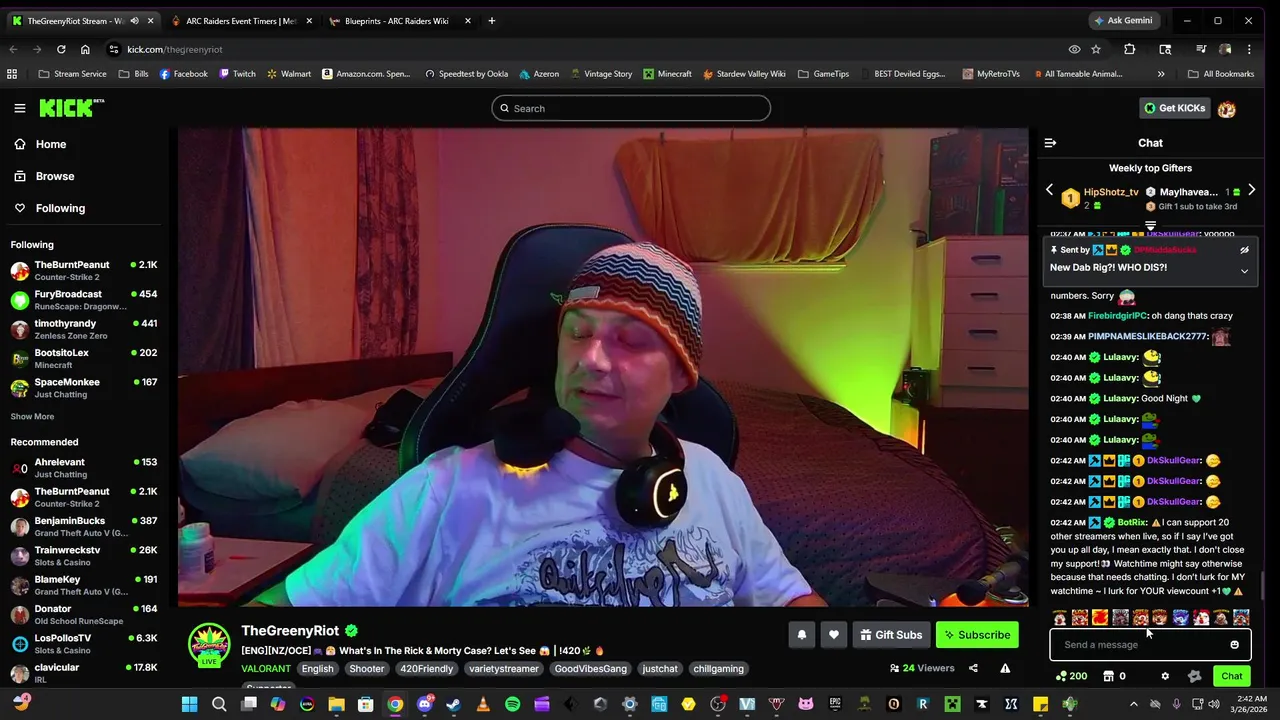Screen dimensions: 1280x720
Task: Open Spotify from taskbar
Action: (512, 704)
